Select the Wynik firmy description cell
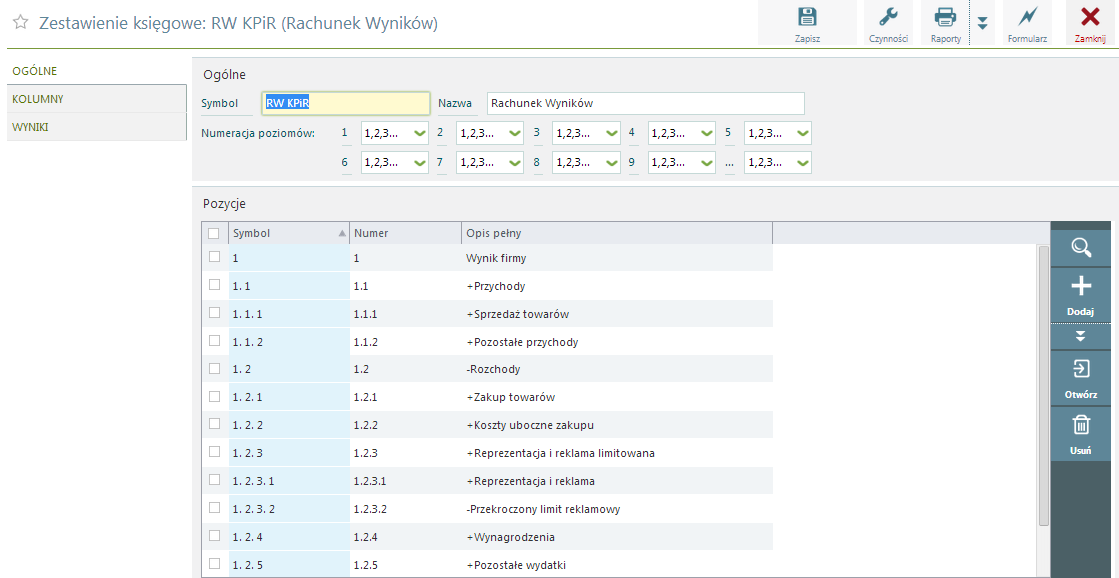Screen dimensions: 1119x578 point(617,258)
